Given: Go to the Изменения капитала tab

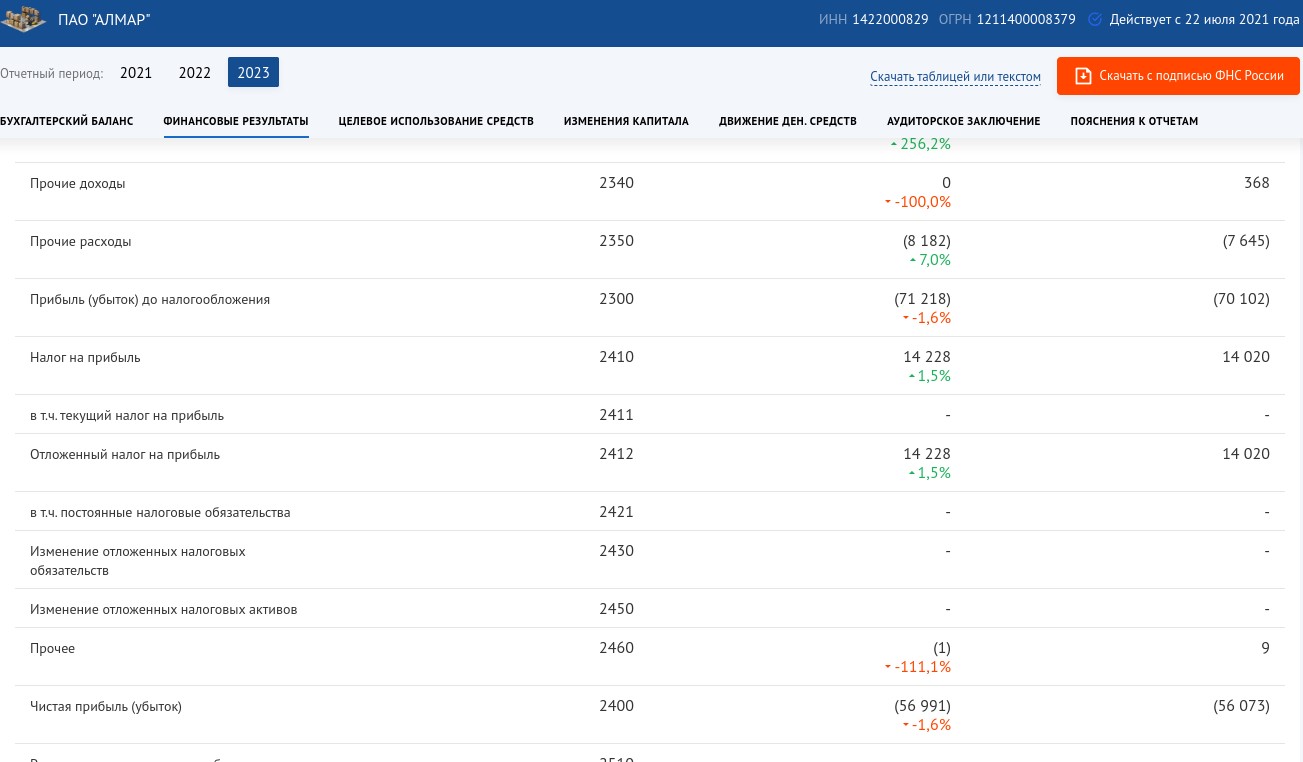Looking at the screenshot, I should tap(626, 121).
